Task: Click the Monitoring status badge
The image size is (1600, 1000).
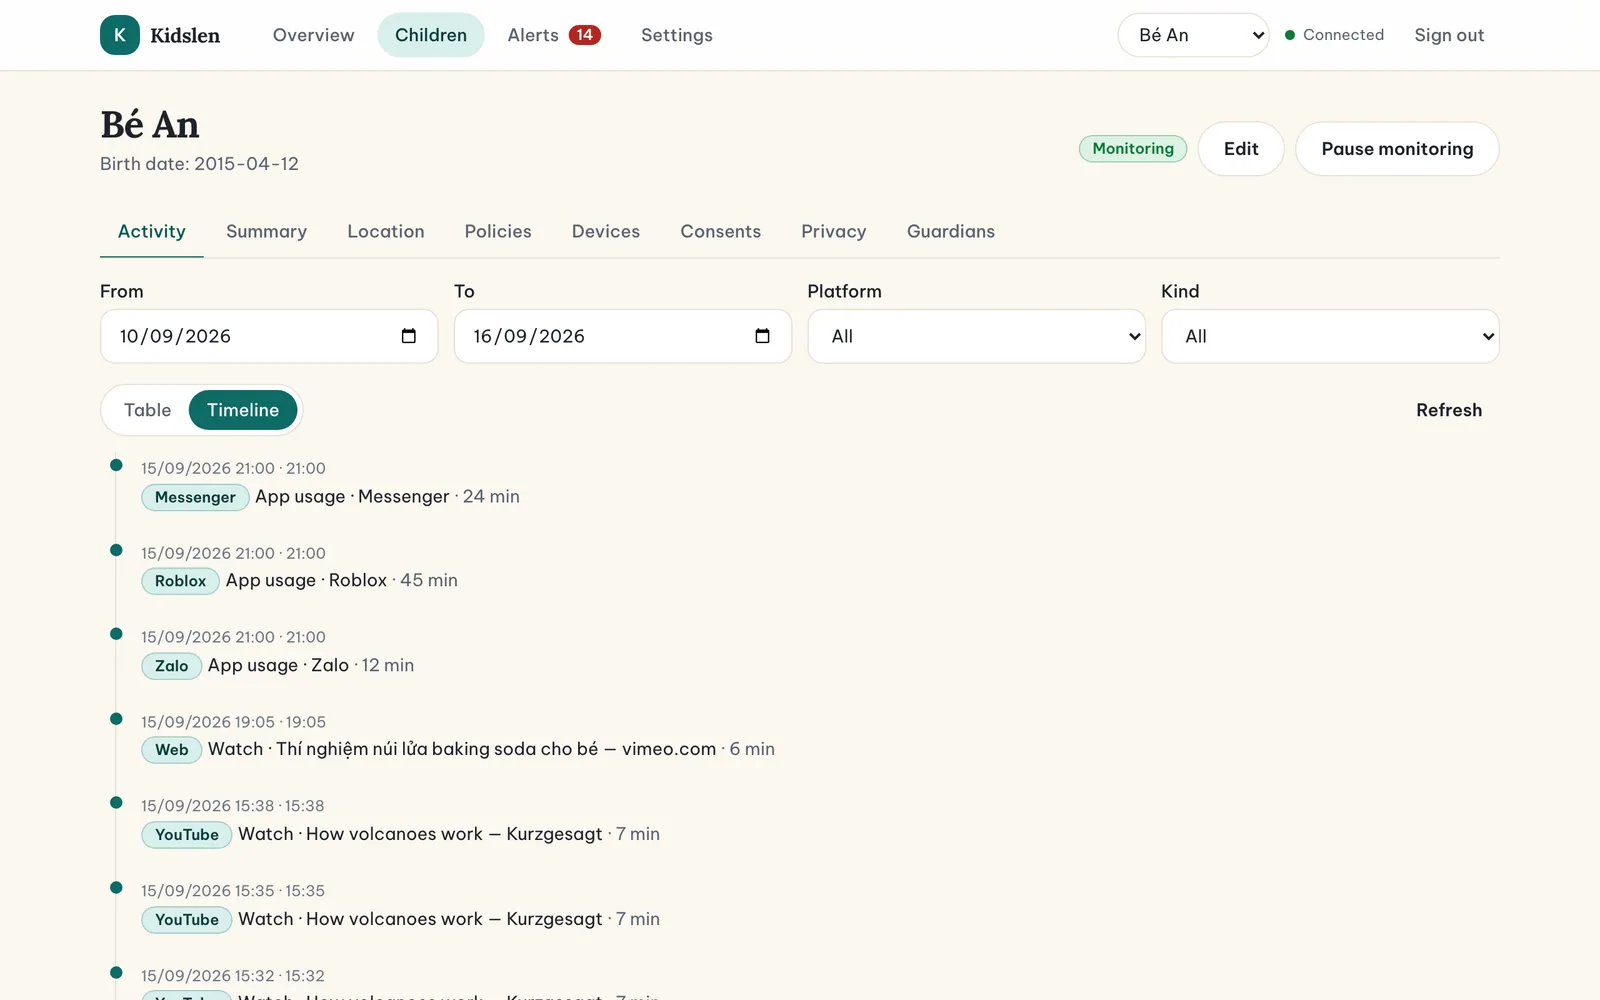Action: [1133, 149]
